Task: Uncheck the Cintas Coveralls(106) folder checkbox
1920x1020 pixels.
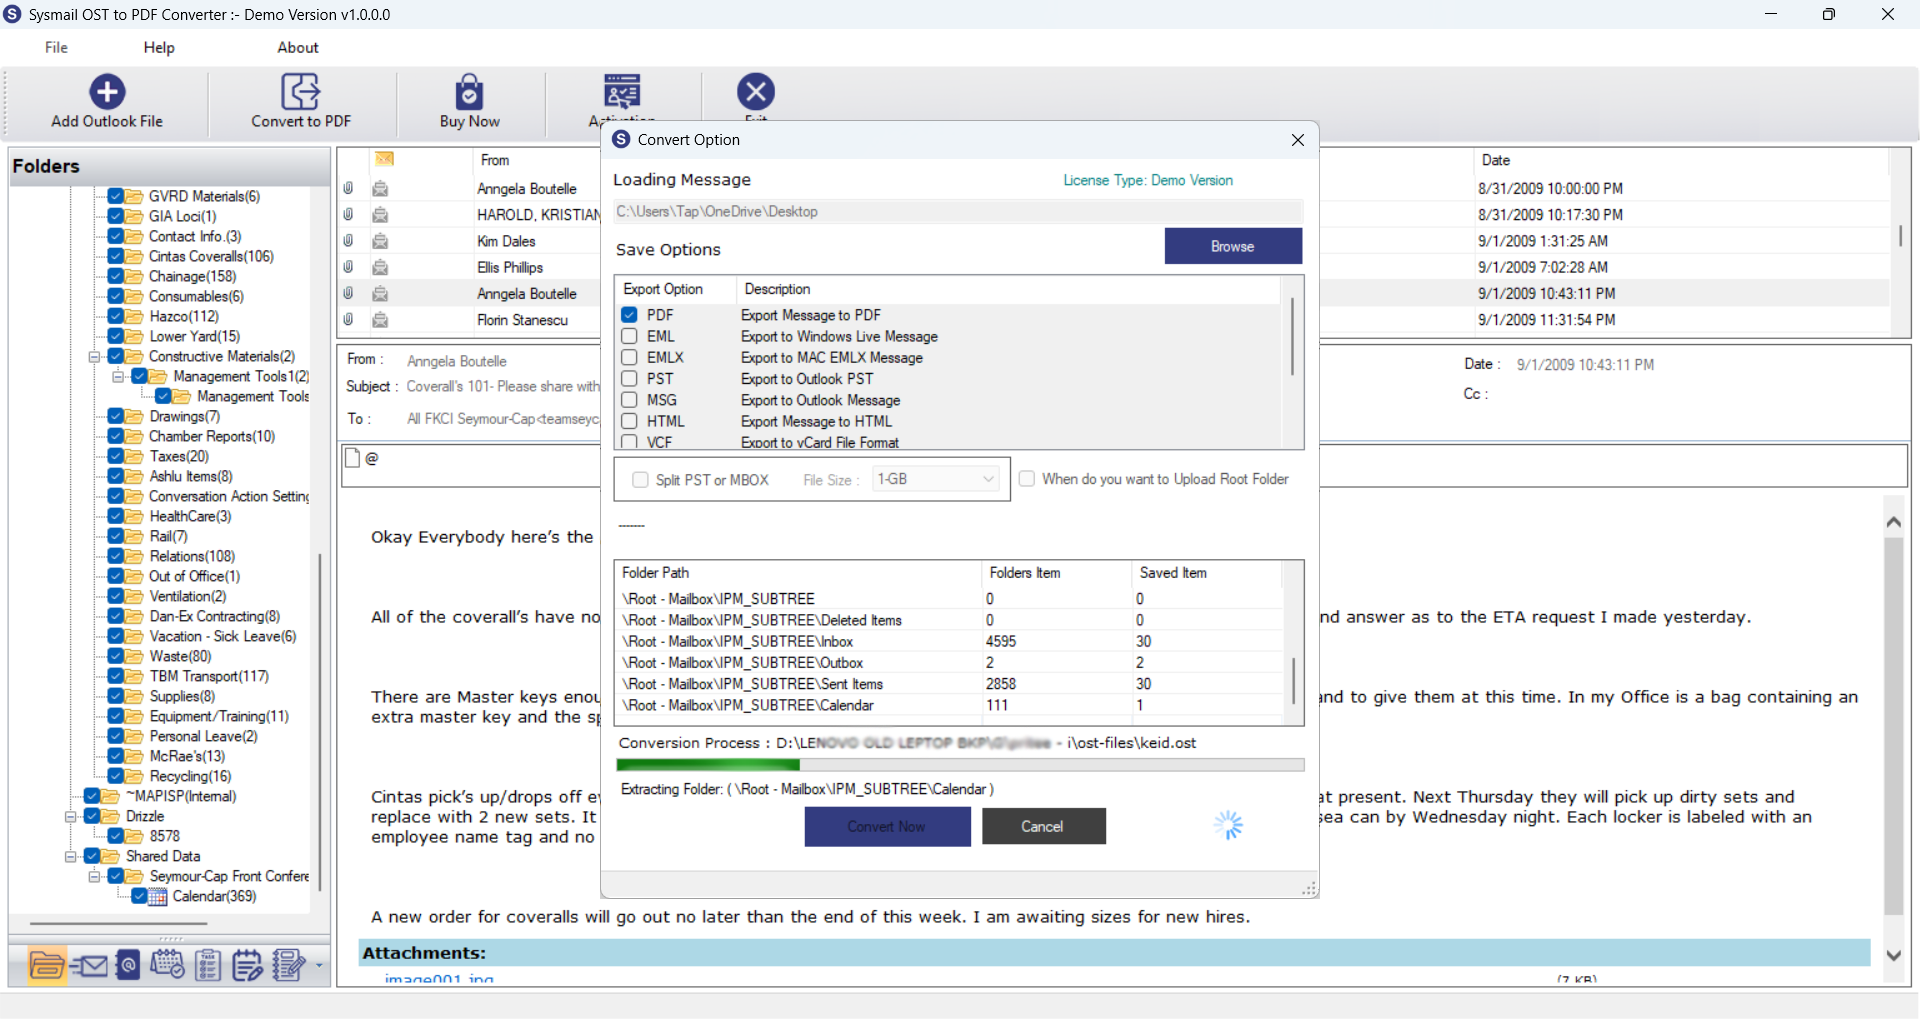Action: 116,257
